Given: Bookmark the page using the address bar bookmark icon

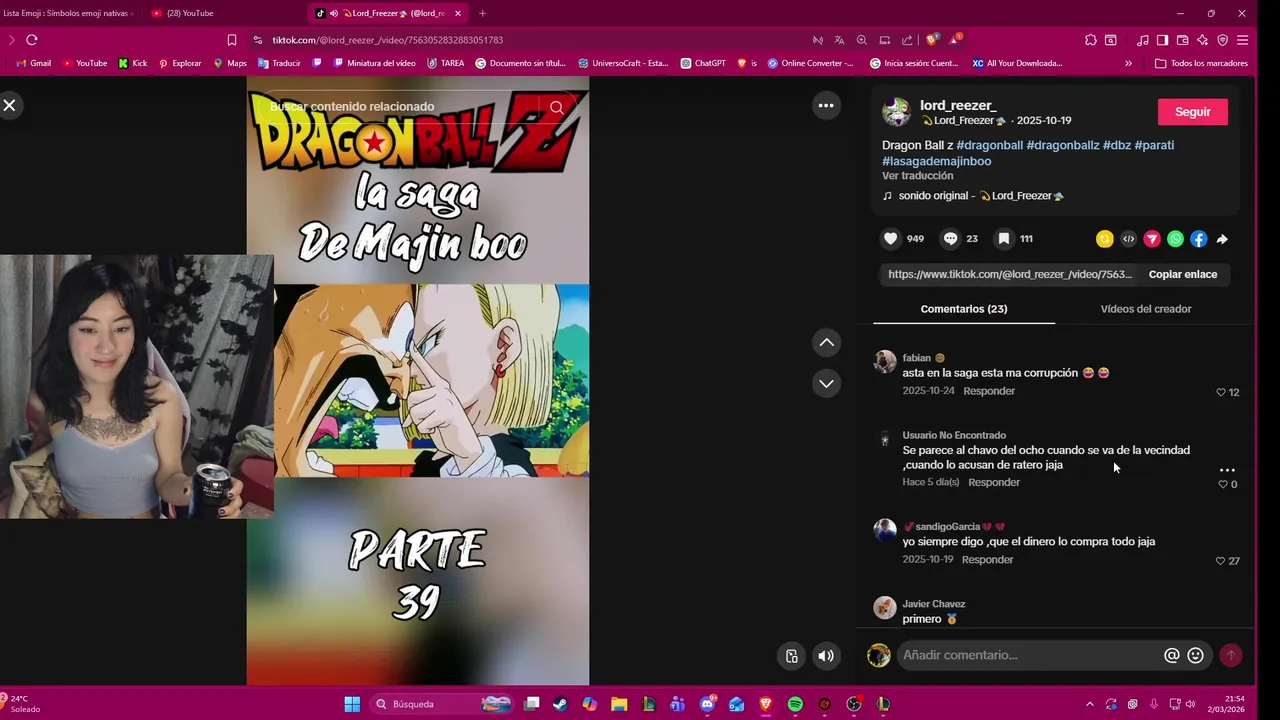Looking at the screenshot, I should [232, 40].
